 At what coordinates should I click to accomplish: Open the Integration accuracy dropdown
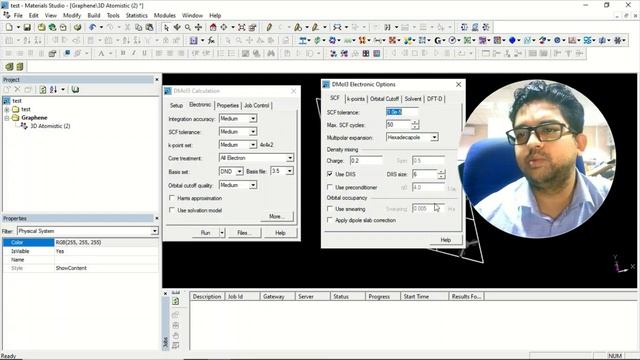253,119
